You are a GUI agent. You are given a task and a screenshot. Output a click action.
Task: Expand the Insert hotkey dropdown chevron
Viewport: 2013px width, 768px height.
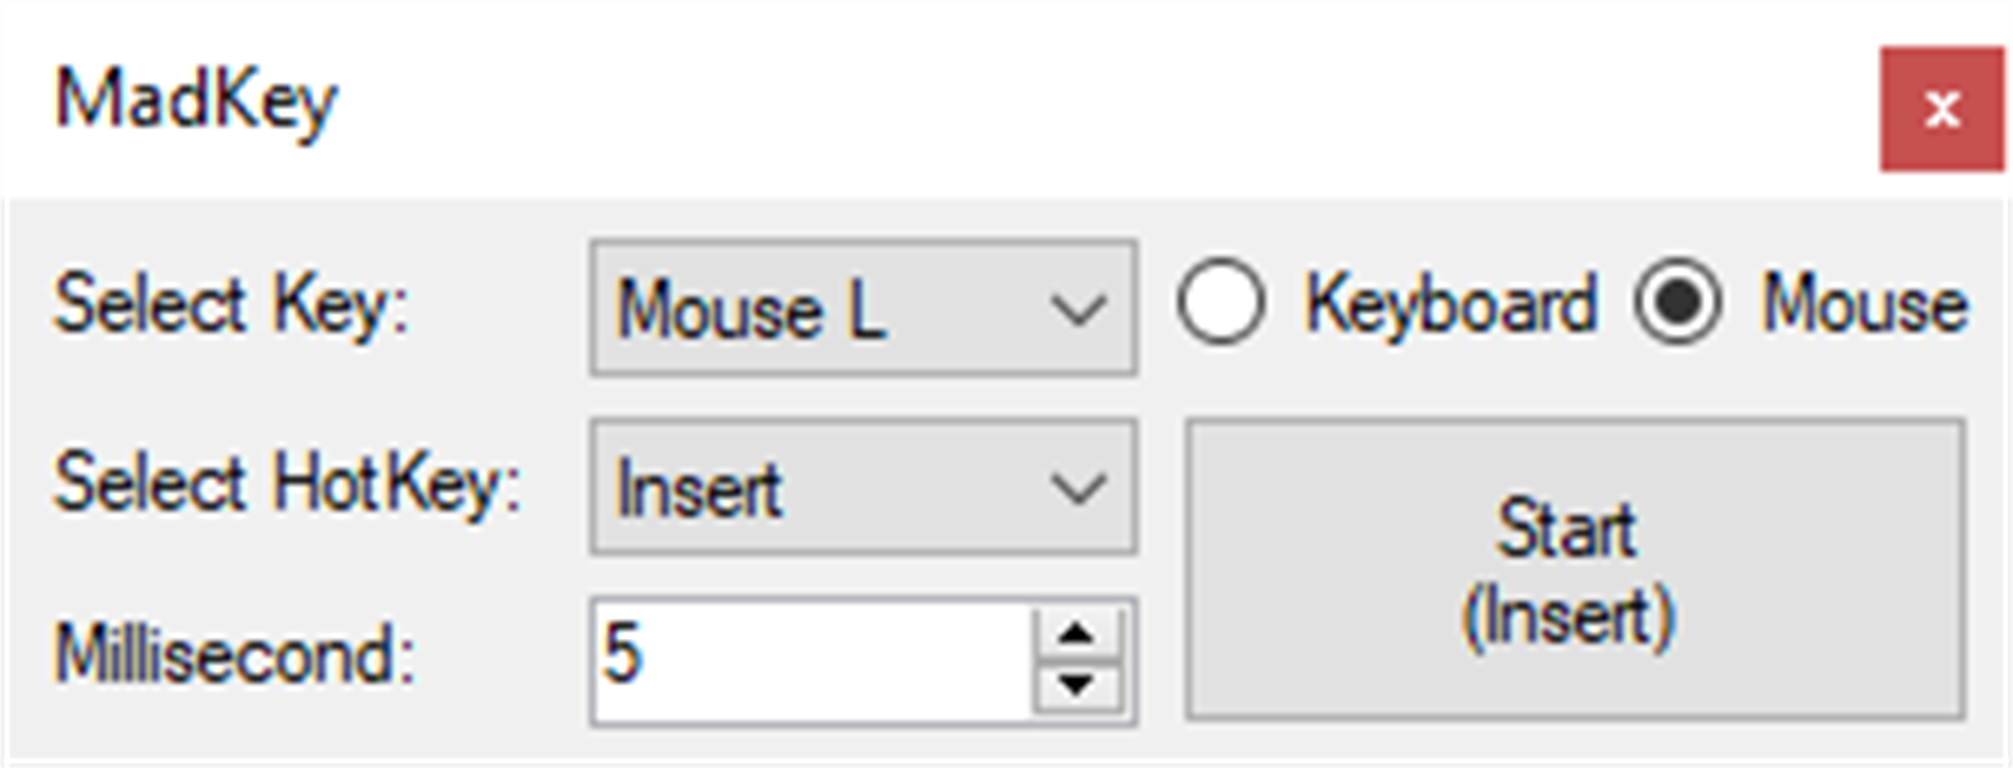pyautogui.click(x=1078, y=489)
